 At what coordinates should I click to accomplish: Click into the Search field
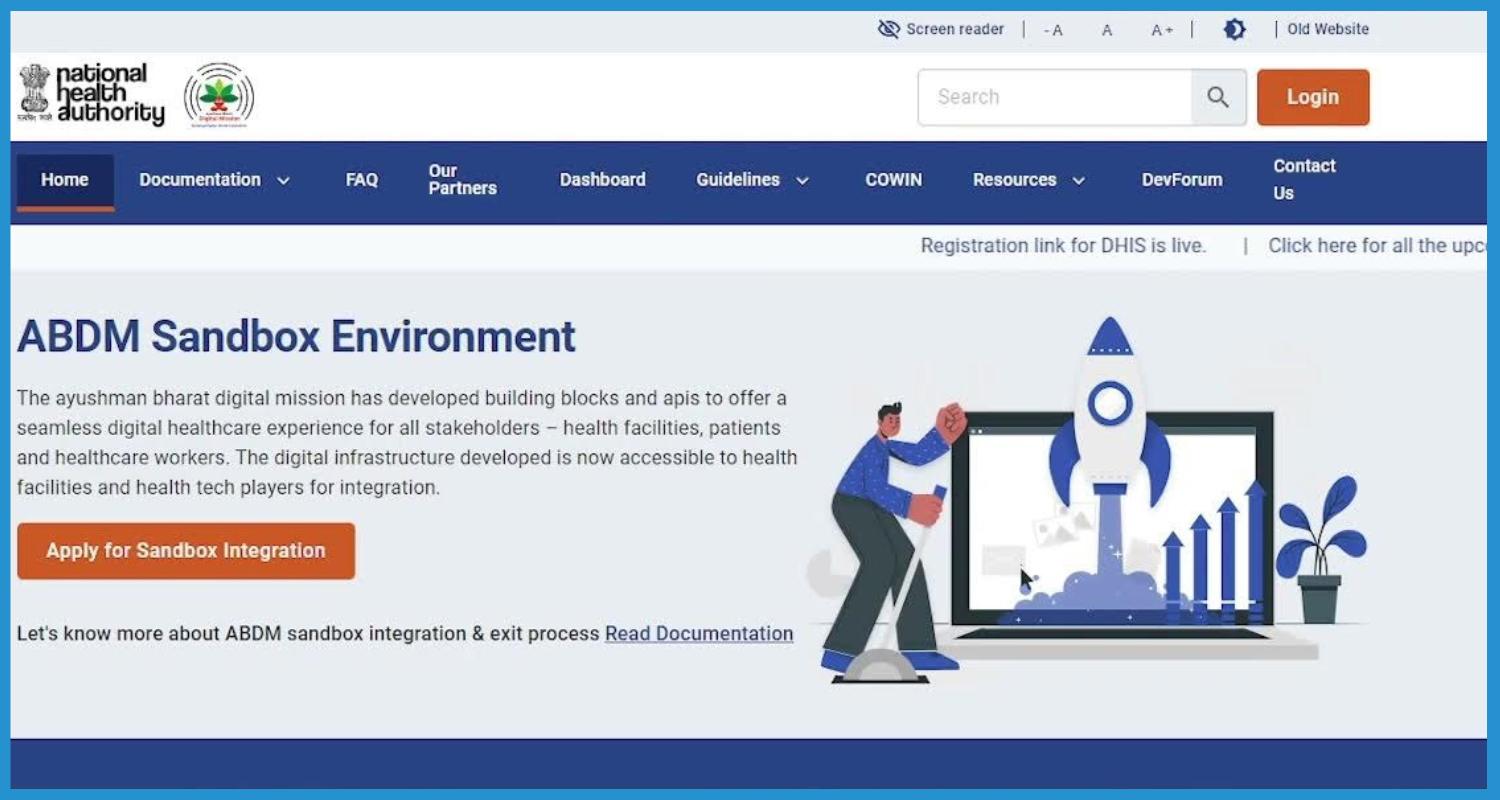click(1055, 97)
